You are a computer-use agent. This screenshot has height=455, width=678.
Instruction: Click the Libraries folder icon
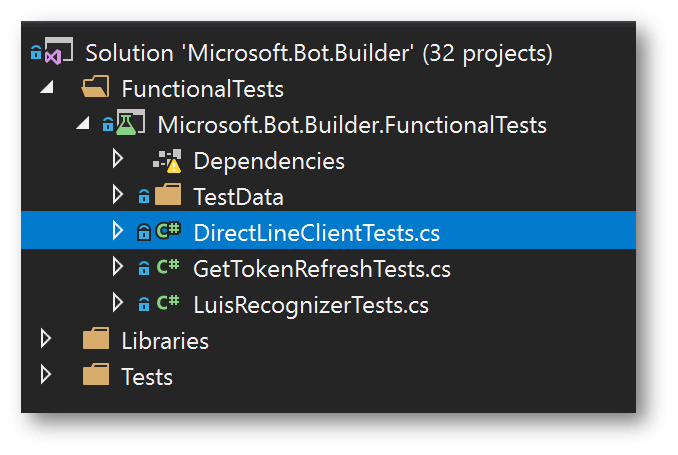pyautogui.click(x=96, y=341)
